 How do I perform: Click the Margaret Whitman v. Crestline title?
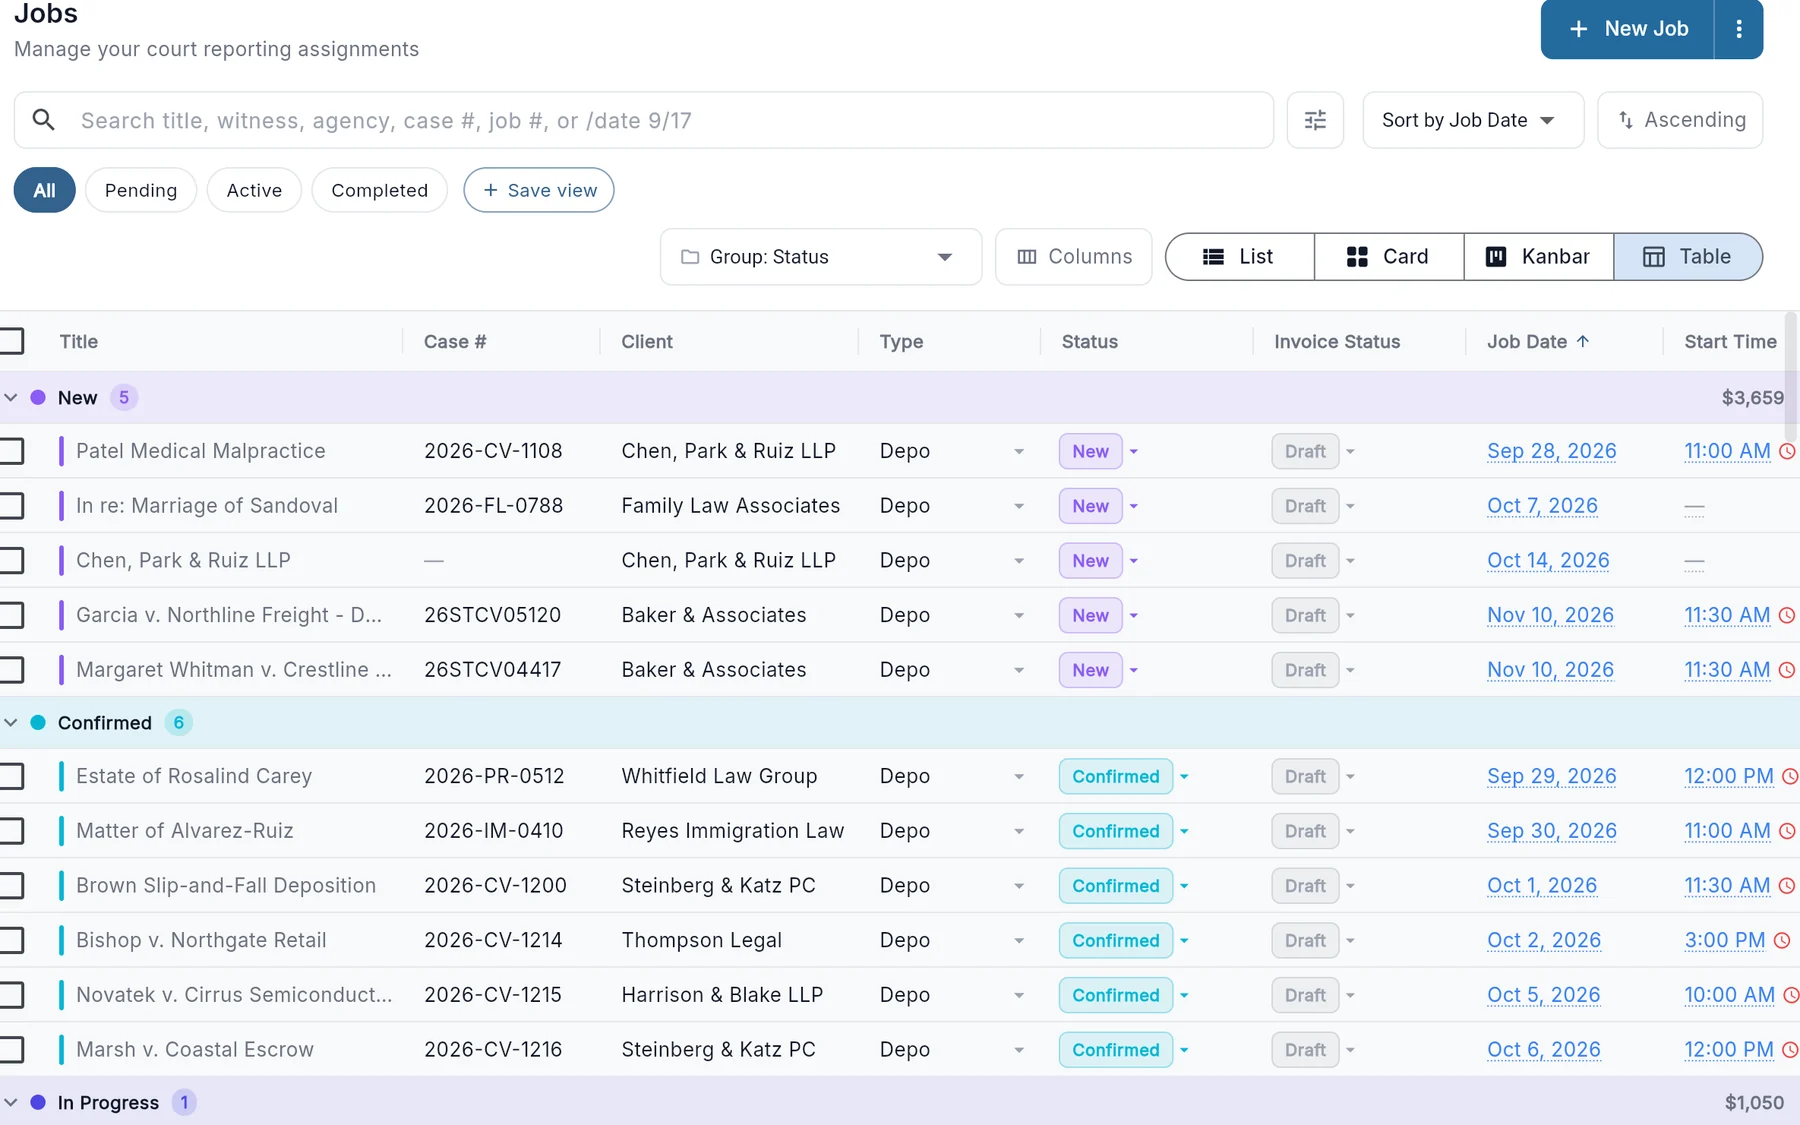[234, 670]
